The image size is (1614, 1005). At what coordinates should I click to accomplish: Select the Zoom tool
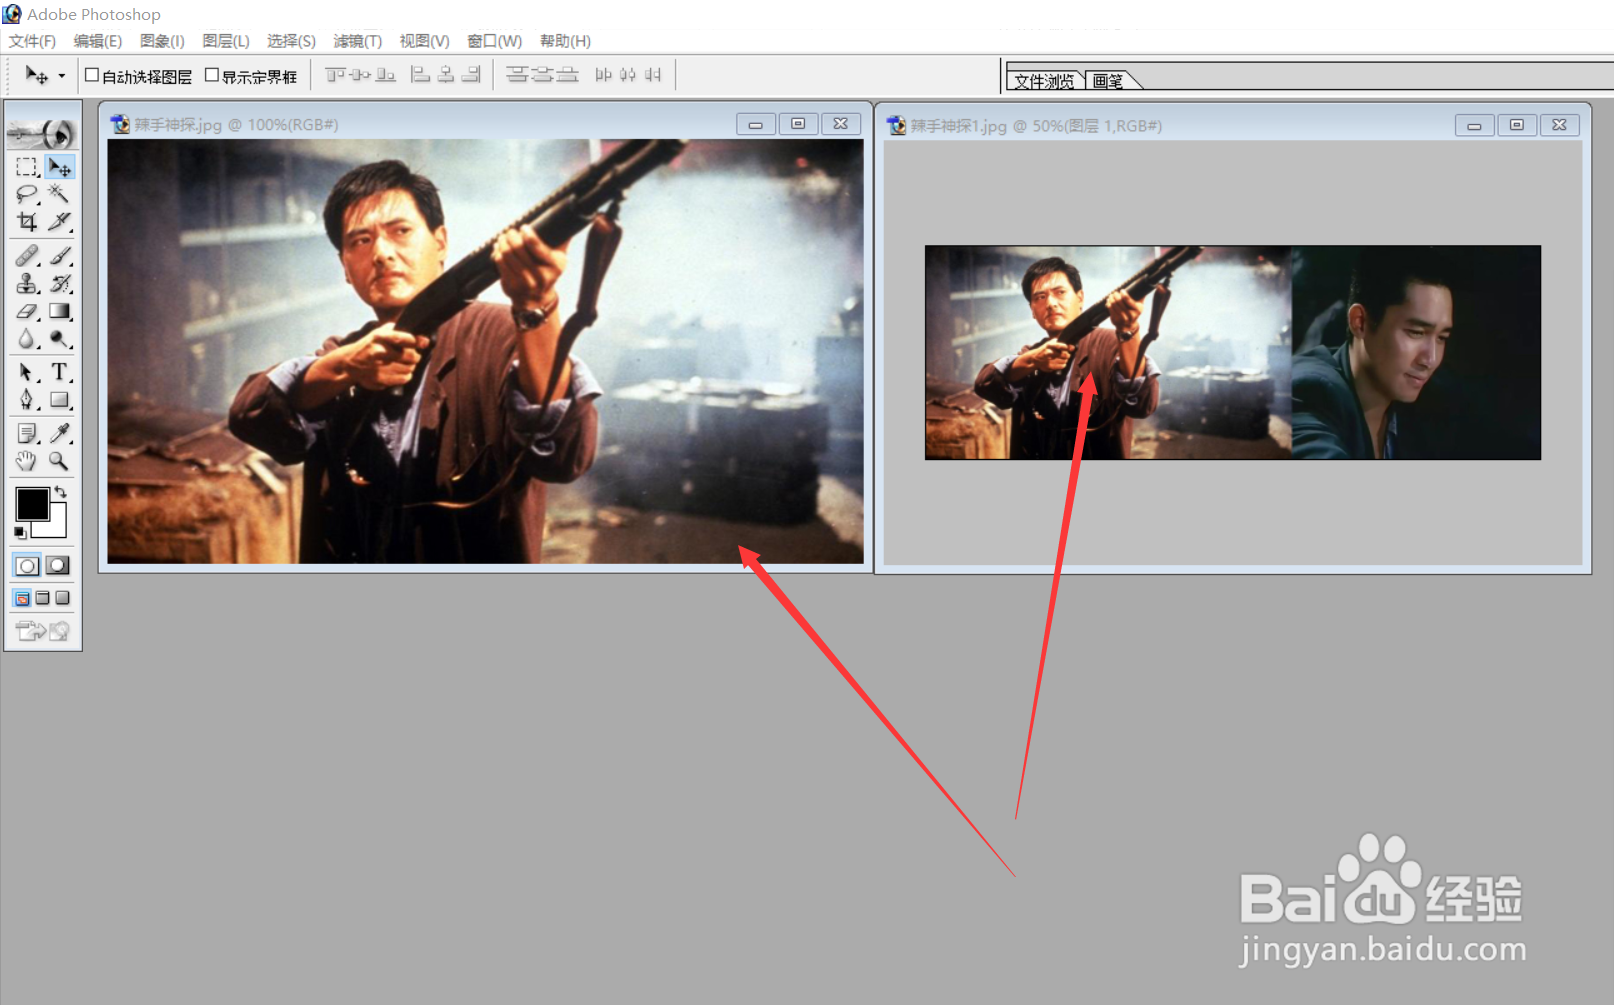click(59, 461)
